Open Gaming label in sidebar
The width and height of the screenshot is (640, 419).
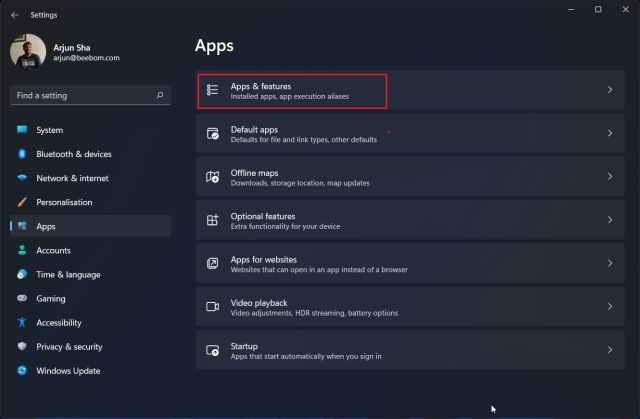click(x=51, y=299)
